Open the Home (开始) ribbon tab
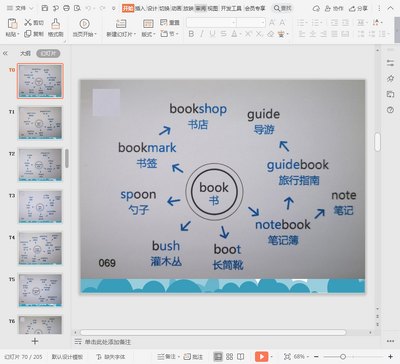The width and height of the screenshot is (400, 364). point(128,8)
